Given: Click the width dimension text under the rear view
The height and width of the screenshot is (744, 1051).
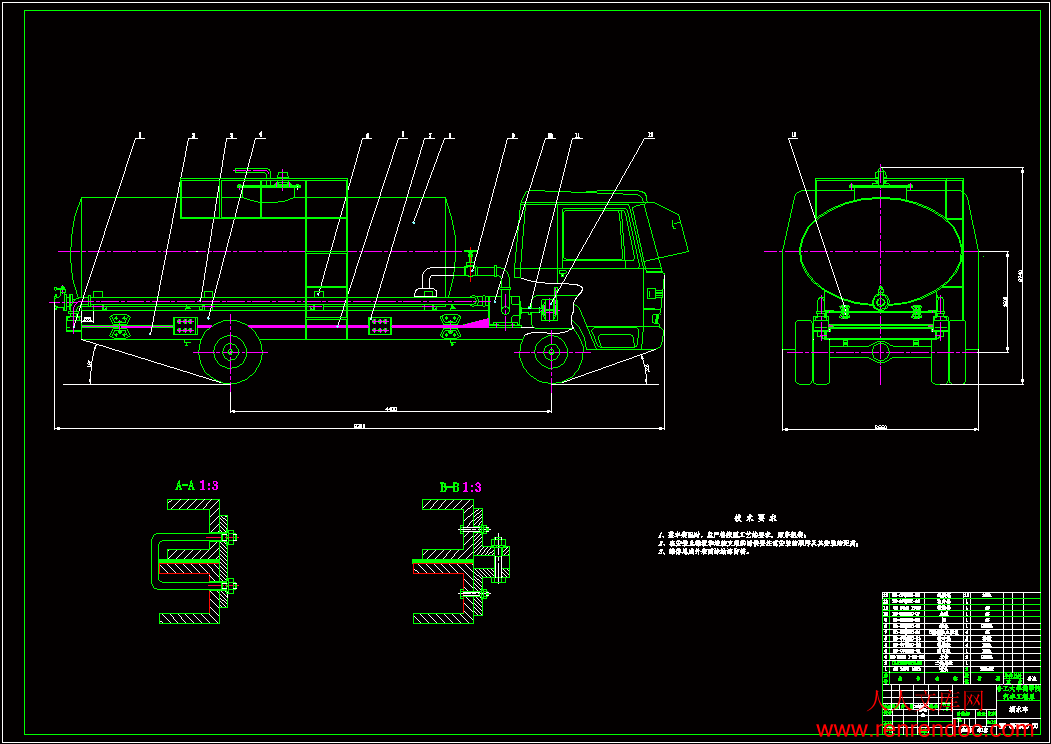Looking at the screenshot, I should click(881, 427).
